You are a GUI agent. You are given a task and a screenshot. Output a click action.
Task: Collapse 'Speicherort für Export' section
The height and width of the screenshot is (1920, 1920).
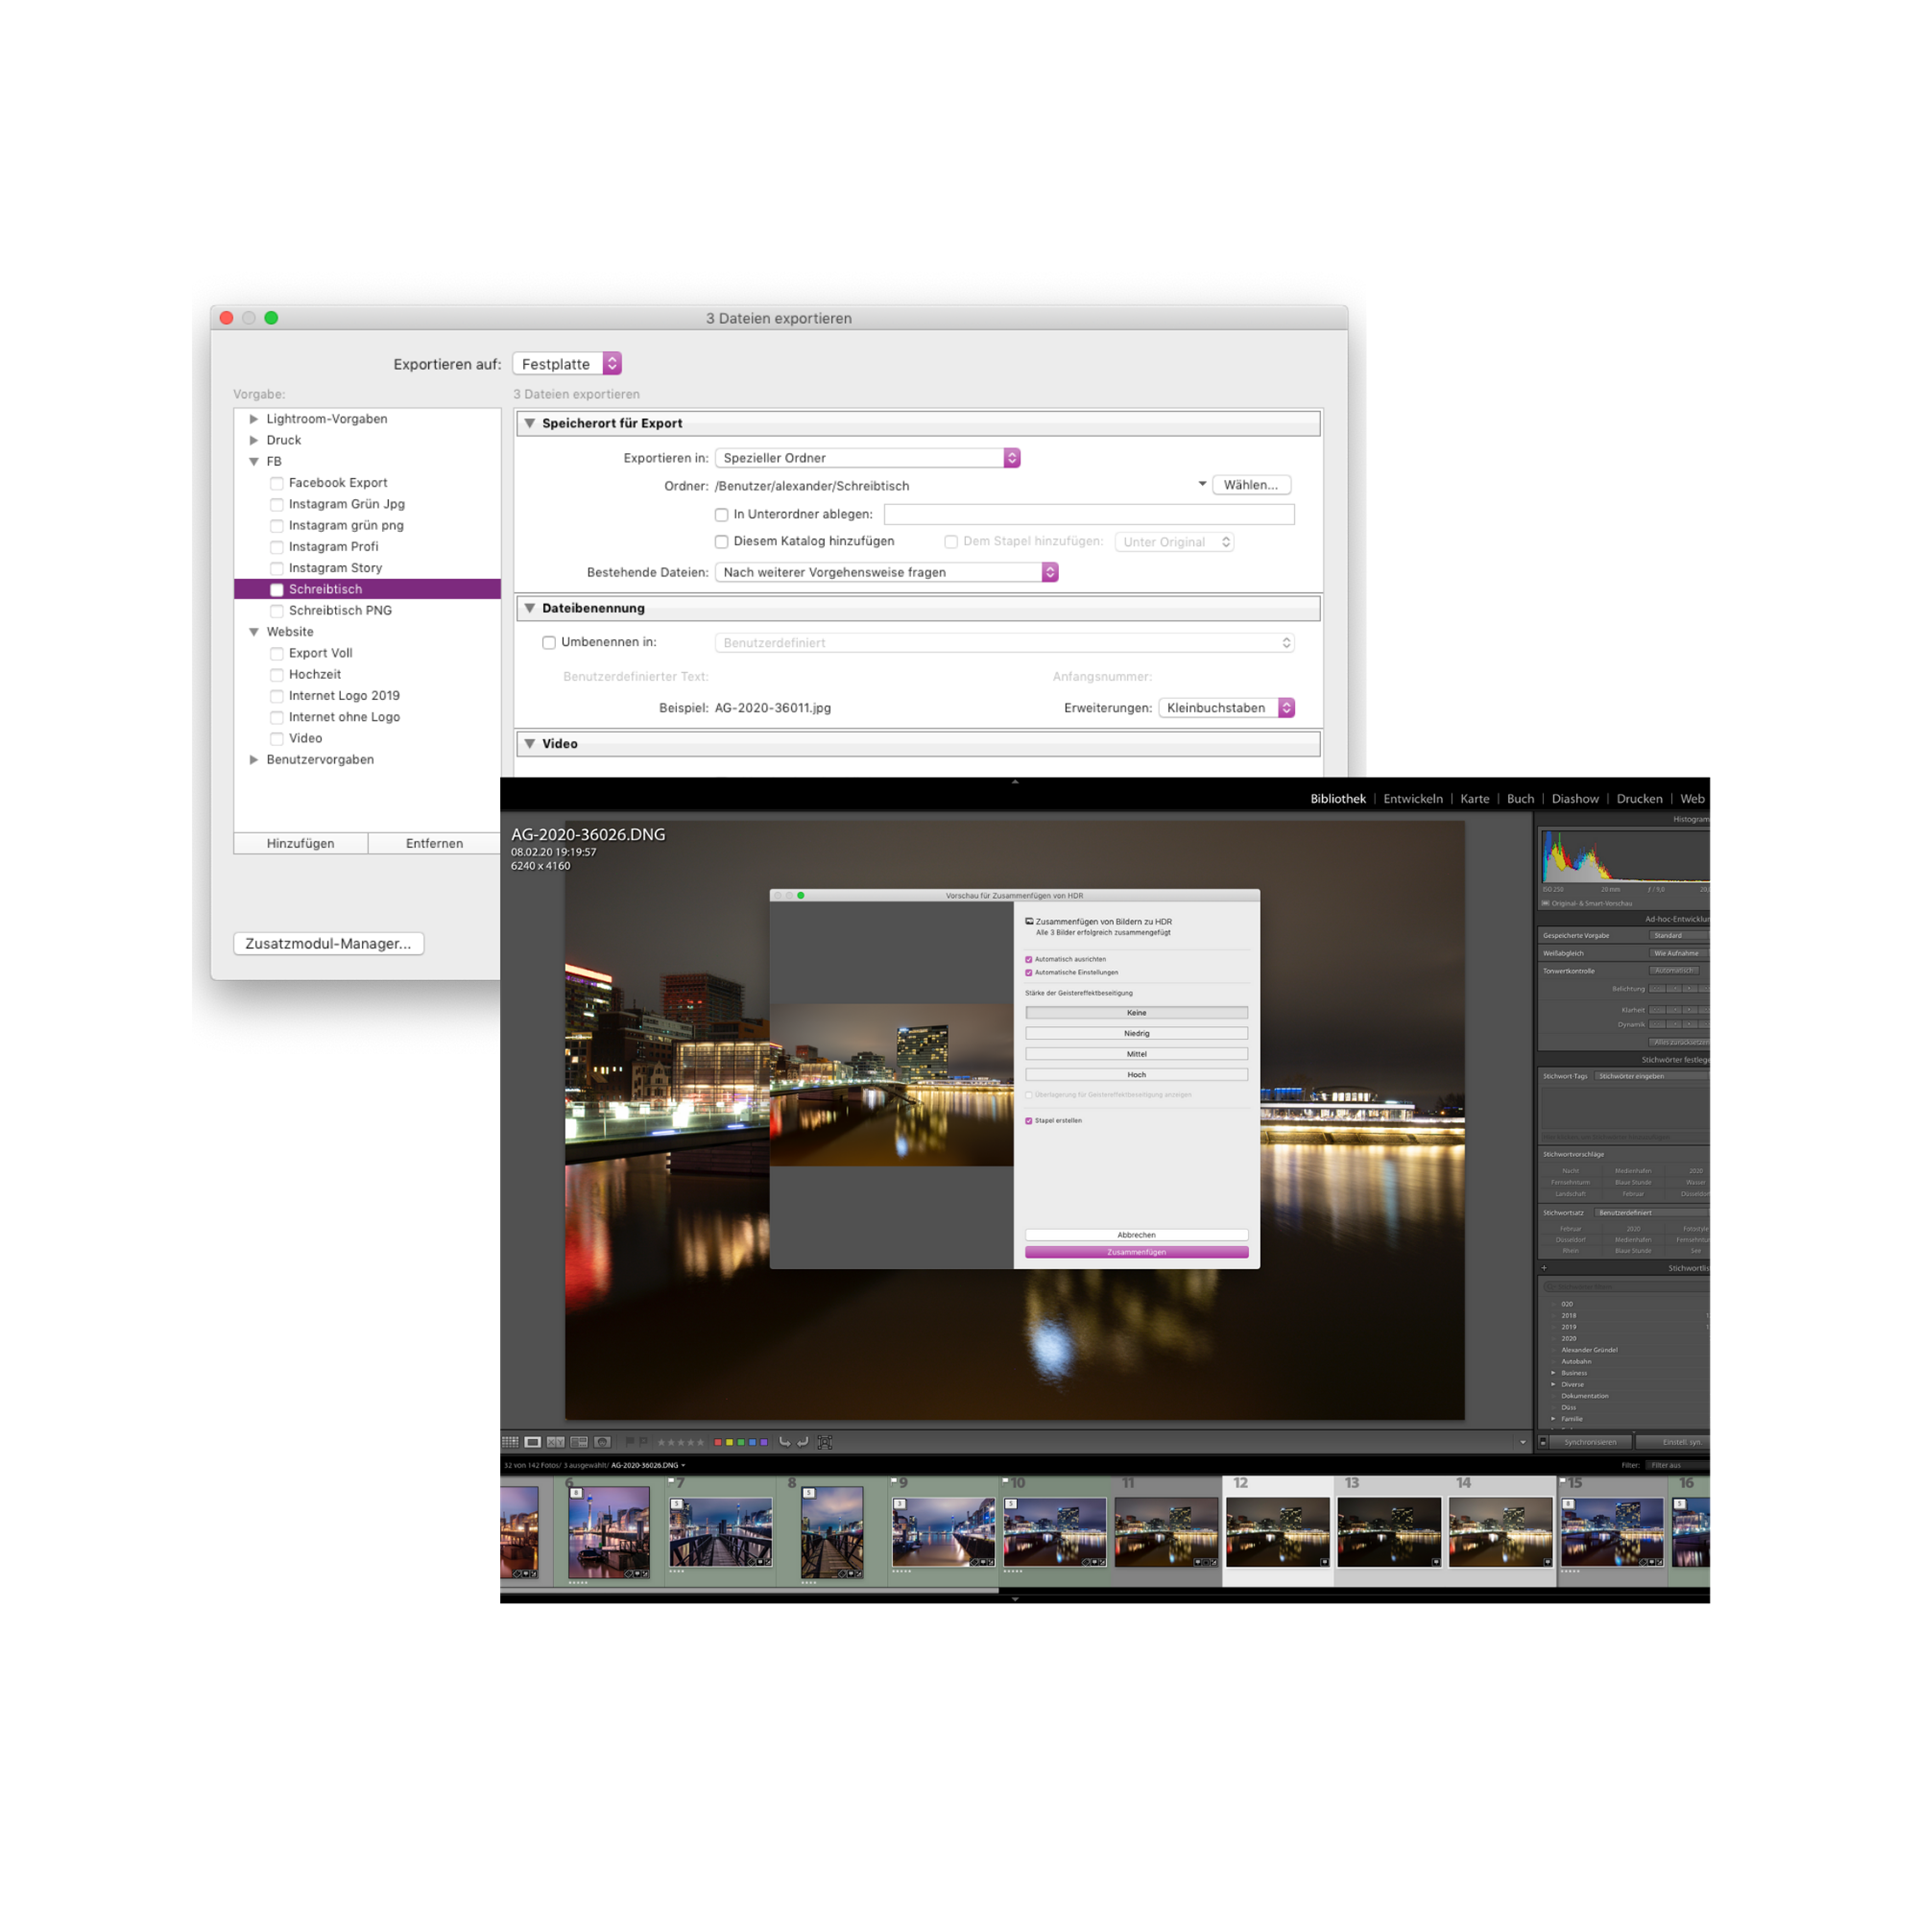(x=530, y=423)
